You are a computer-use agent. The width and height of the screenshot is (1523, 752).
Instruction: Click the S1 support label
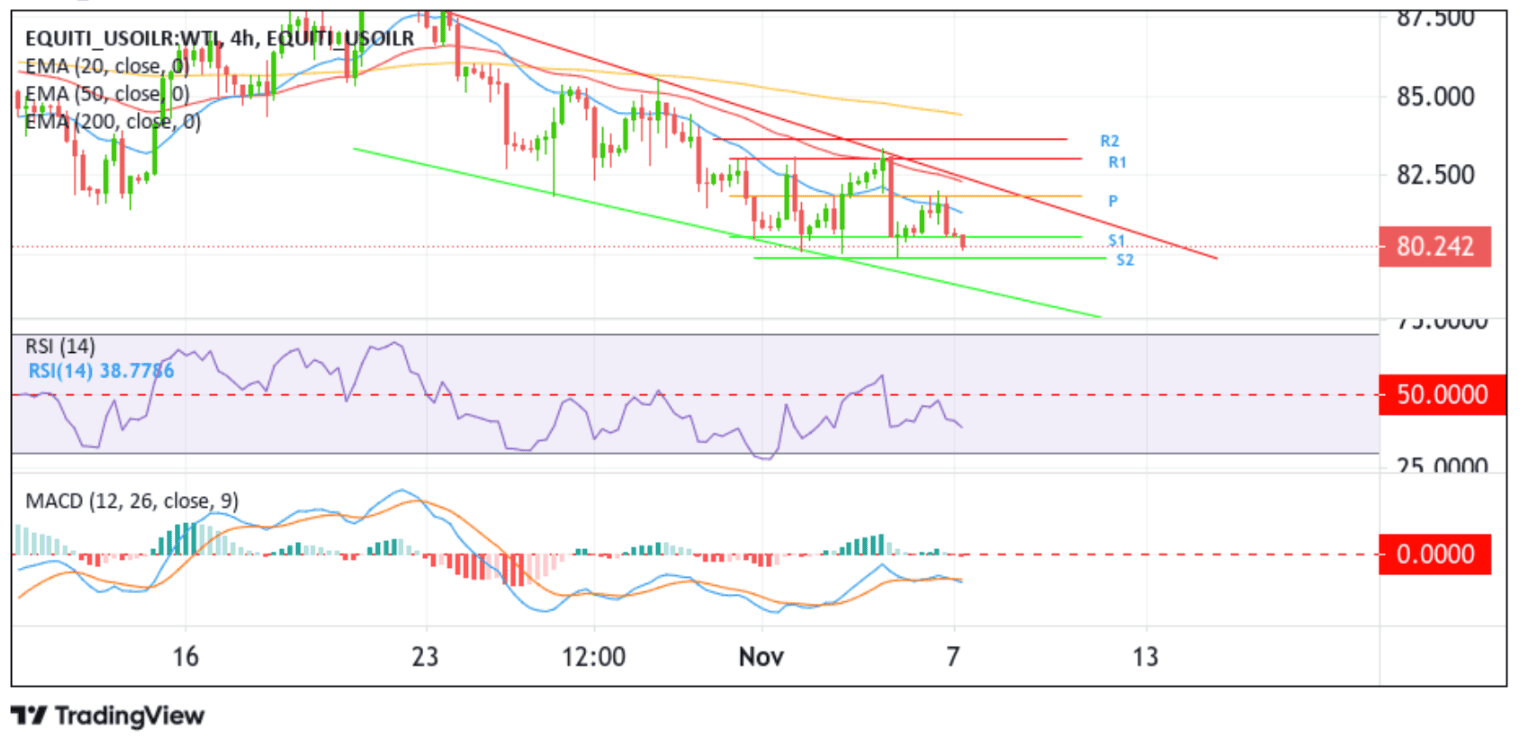pos(1116,241)
